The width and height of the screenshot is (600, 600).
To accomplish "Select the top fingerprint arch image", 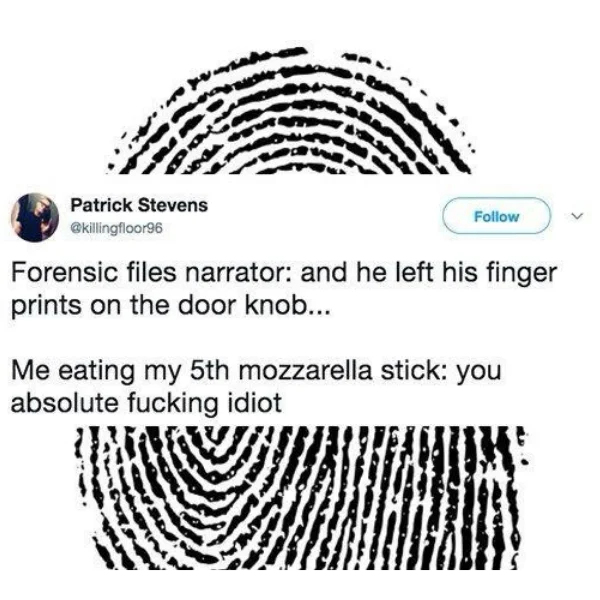I will coord(292,111).
